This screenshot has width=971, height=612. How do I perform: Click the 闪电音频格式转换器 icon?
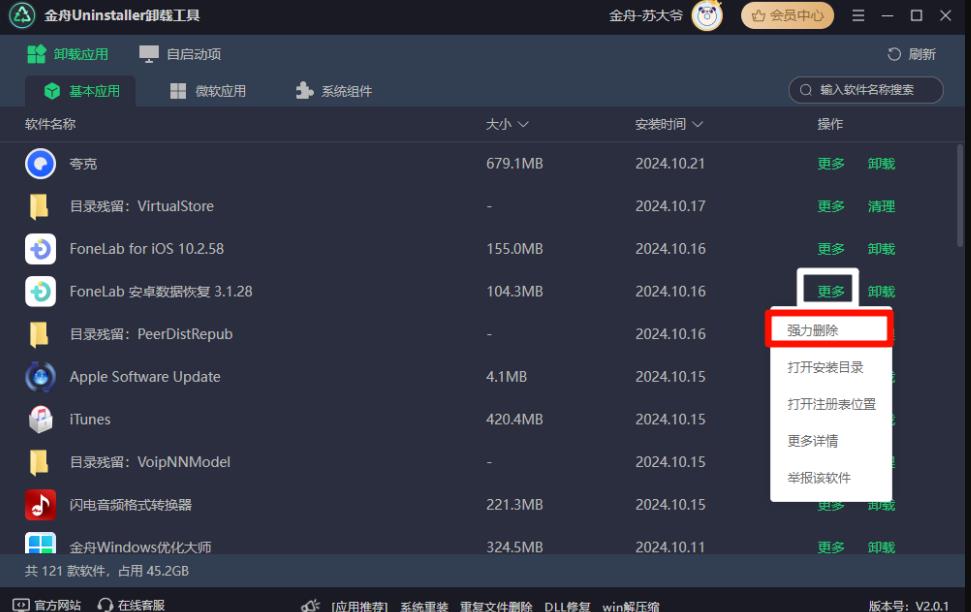coord(40,505)
